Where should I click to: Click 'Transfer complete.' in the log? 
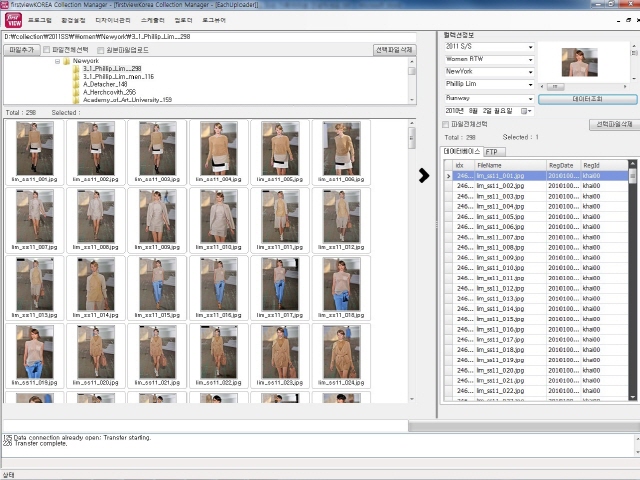[x=41, y=444]
